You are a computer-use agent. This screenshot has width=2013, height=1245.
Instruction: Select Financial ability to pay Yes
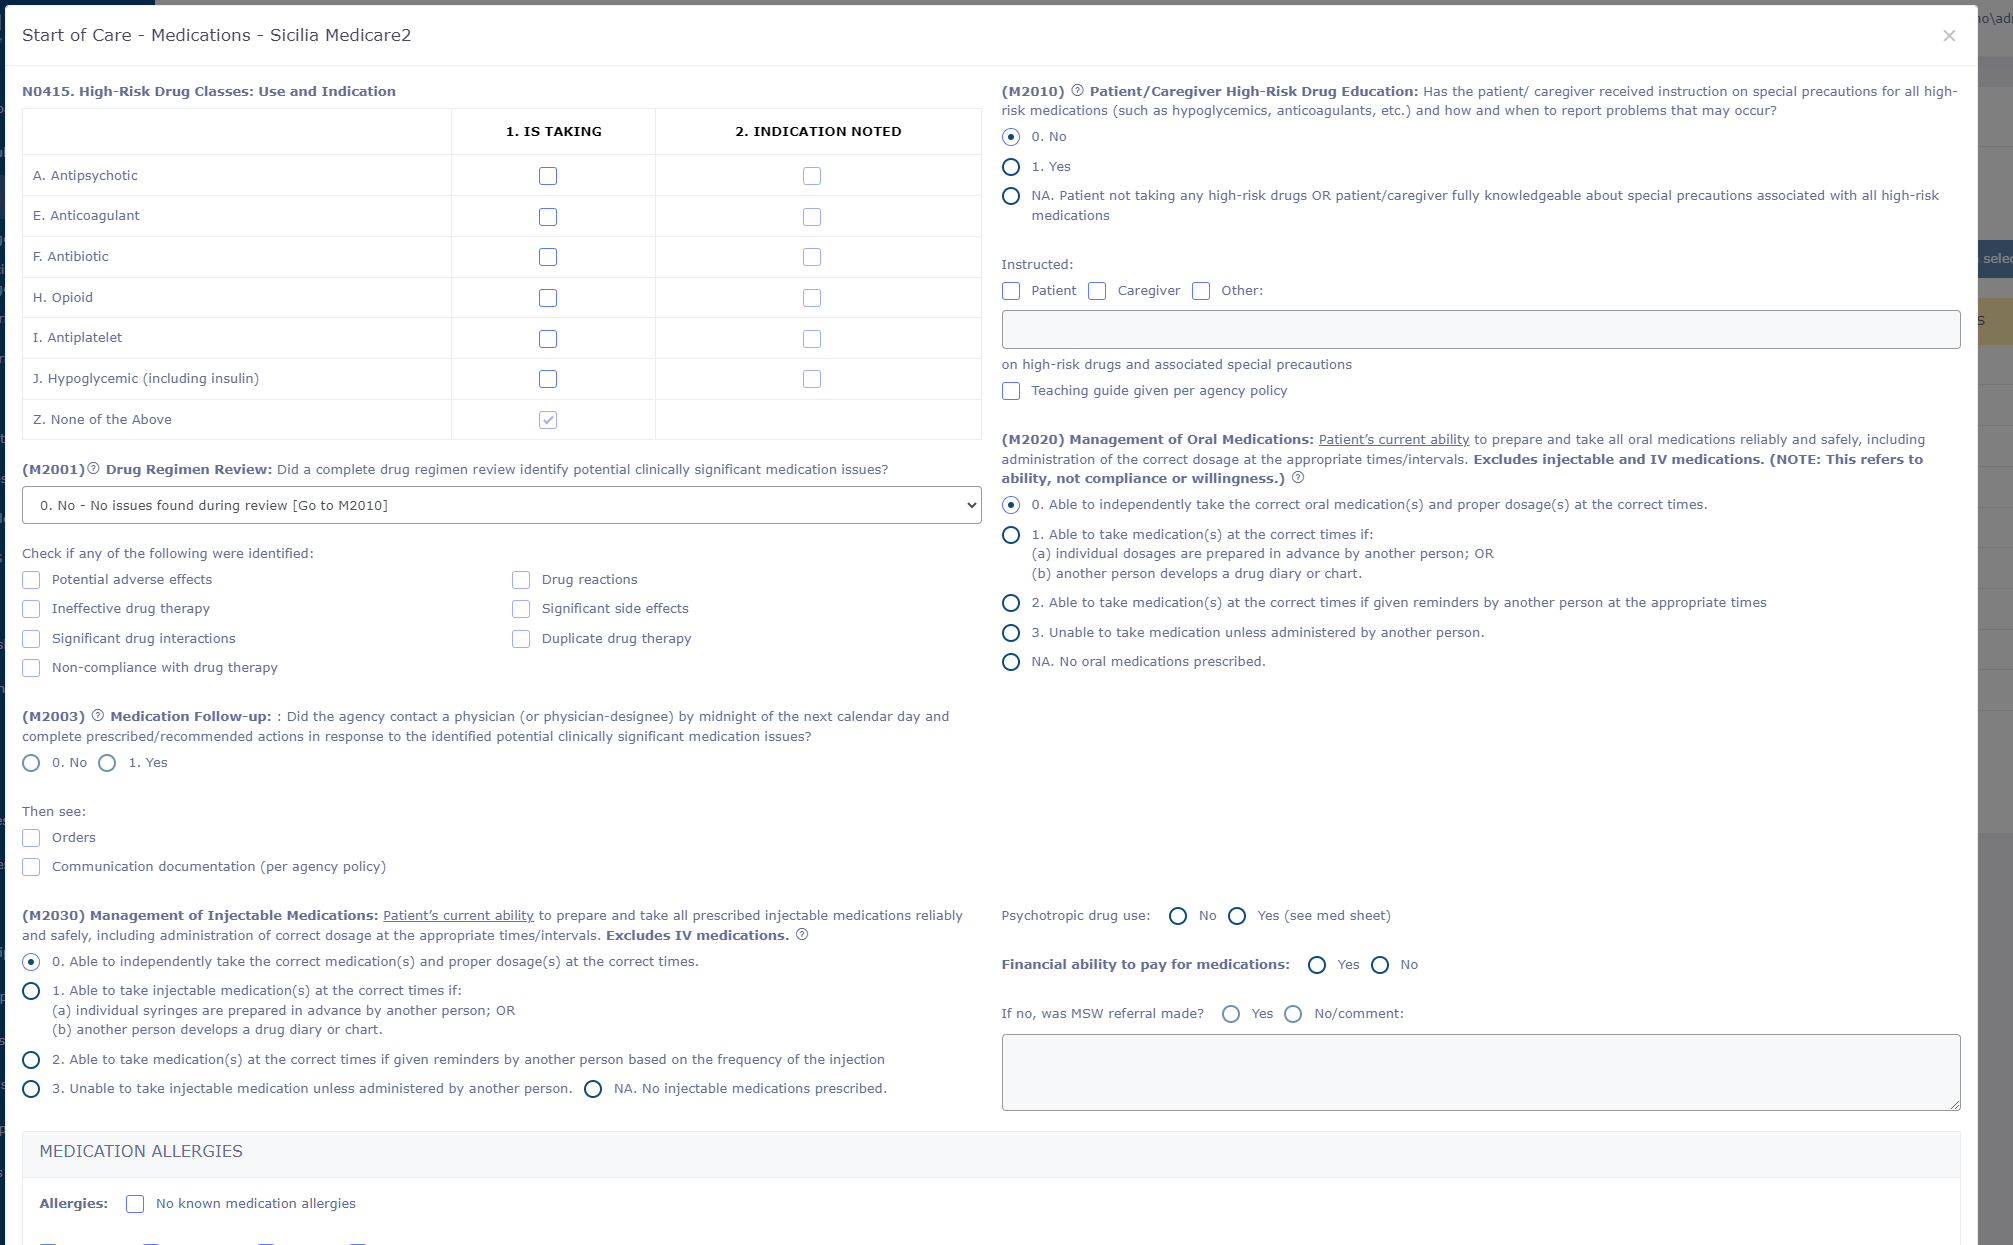coord(1317,965)
